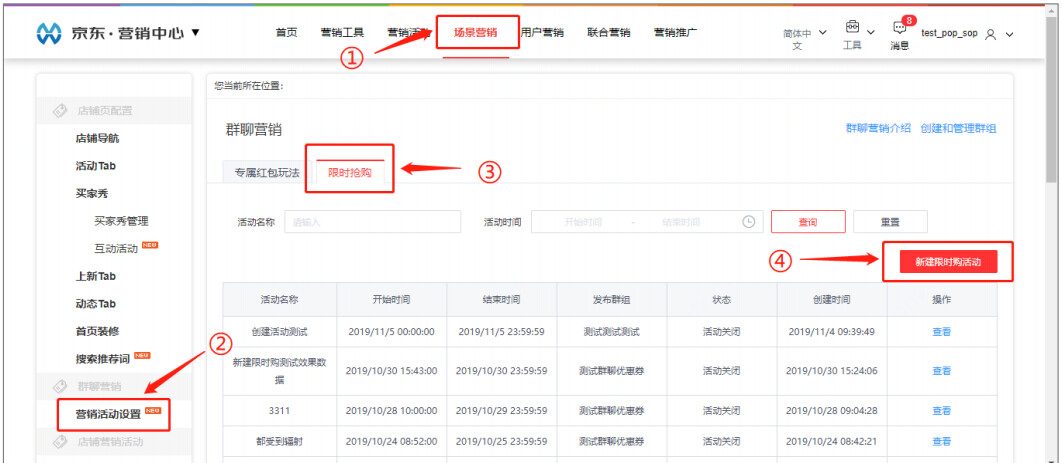Image resolution: width=1062 pixels, height=463 pixels.
Task: Click the tag icon next to 店铺页配置
Action: tap(60, 111)
